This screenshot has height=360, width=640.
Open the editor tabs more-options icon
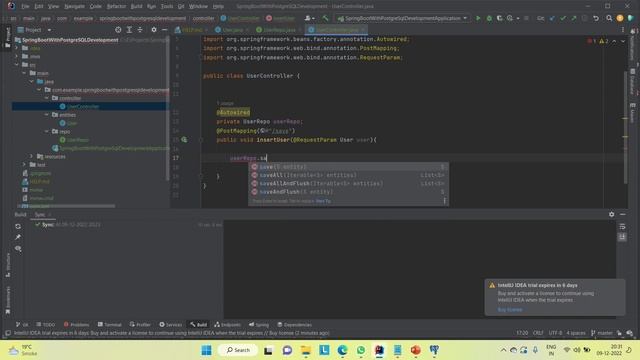[623, 30]
